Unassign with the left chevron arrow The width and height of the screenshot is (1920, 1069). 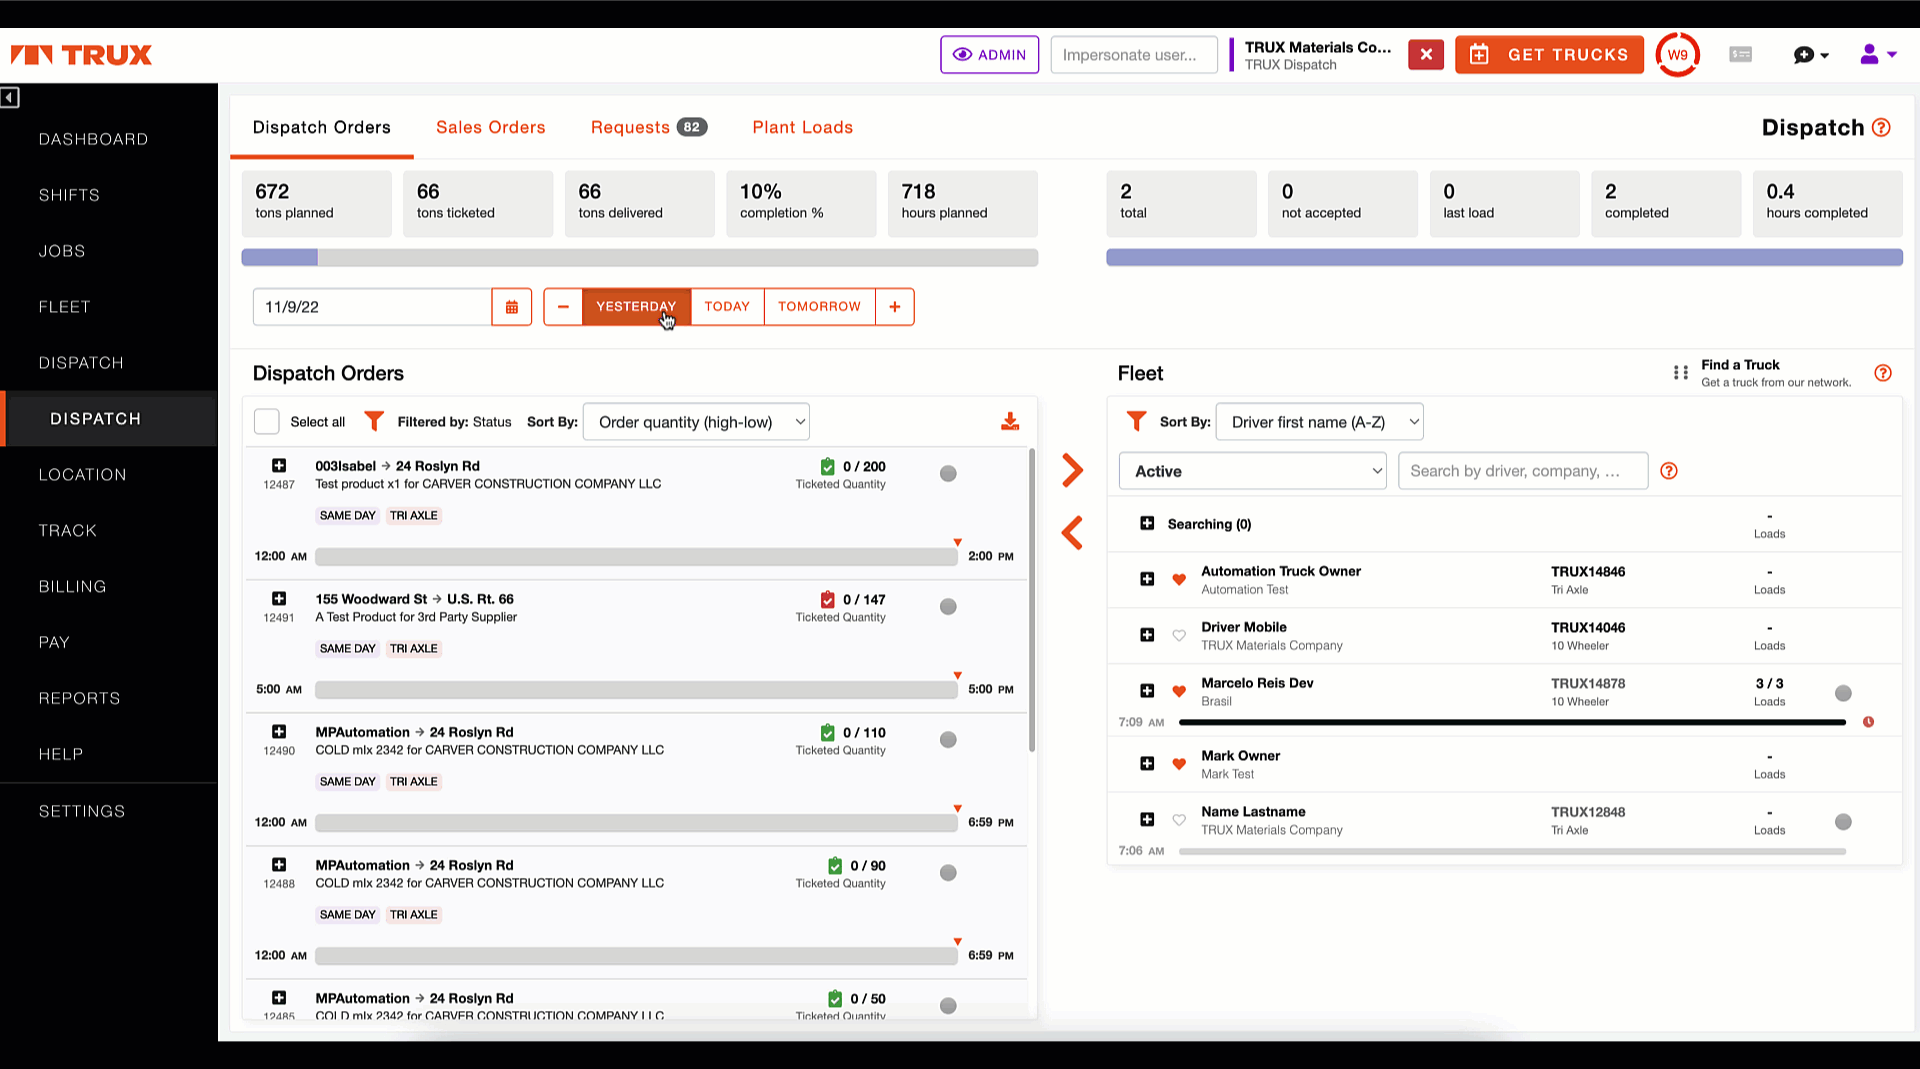1072,533
